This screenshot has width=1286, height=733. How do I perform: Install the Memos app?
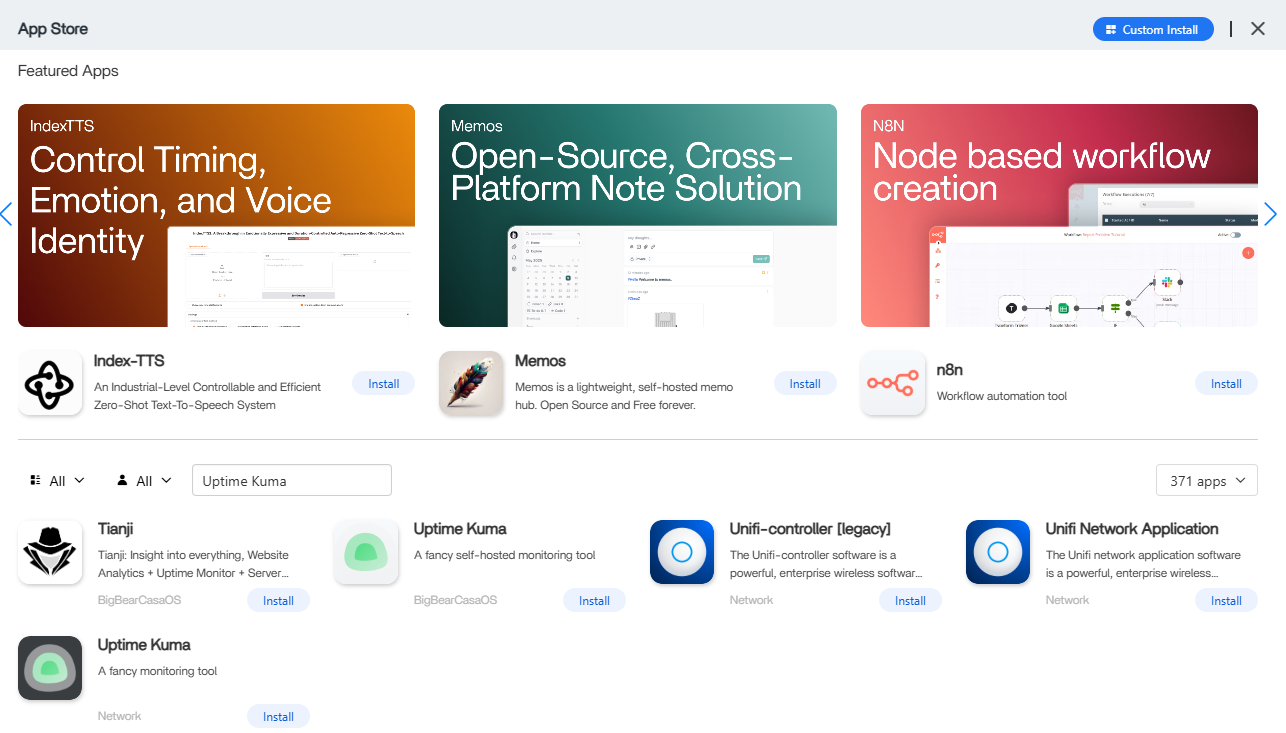tap(805, 384)
